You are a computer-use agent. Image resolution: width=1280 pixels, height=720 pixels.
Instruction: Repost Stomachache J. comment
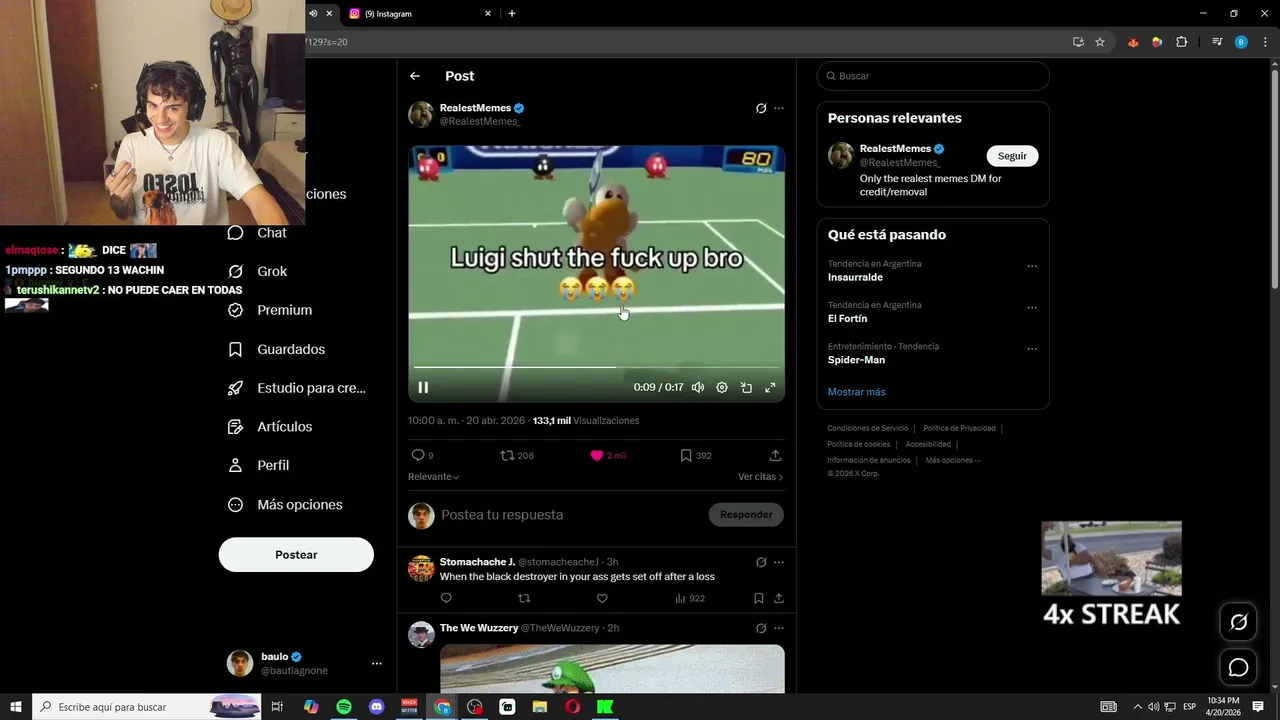tap(524, 598)
